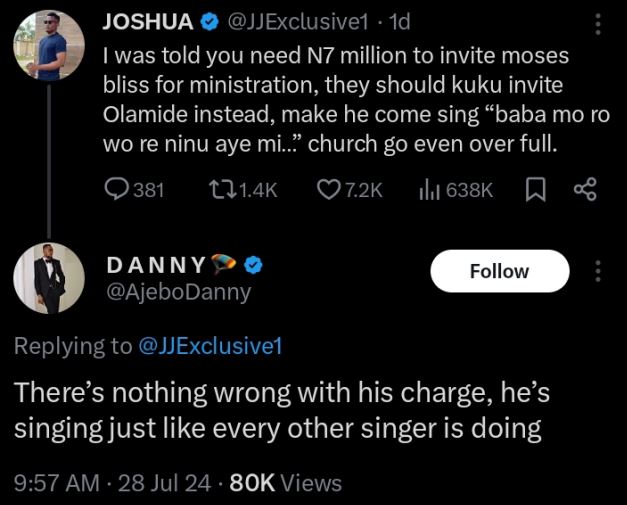The height and width of the screenshot is (505, 627).
Task: Click the 9:57 AM 28 Jul 24 timestamp
Action: pos(113,483)
